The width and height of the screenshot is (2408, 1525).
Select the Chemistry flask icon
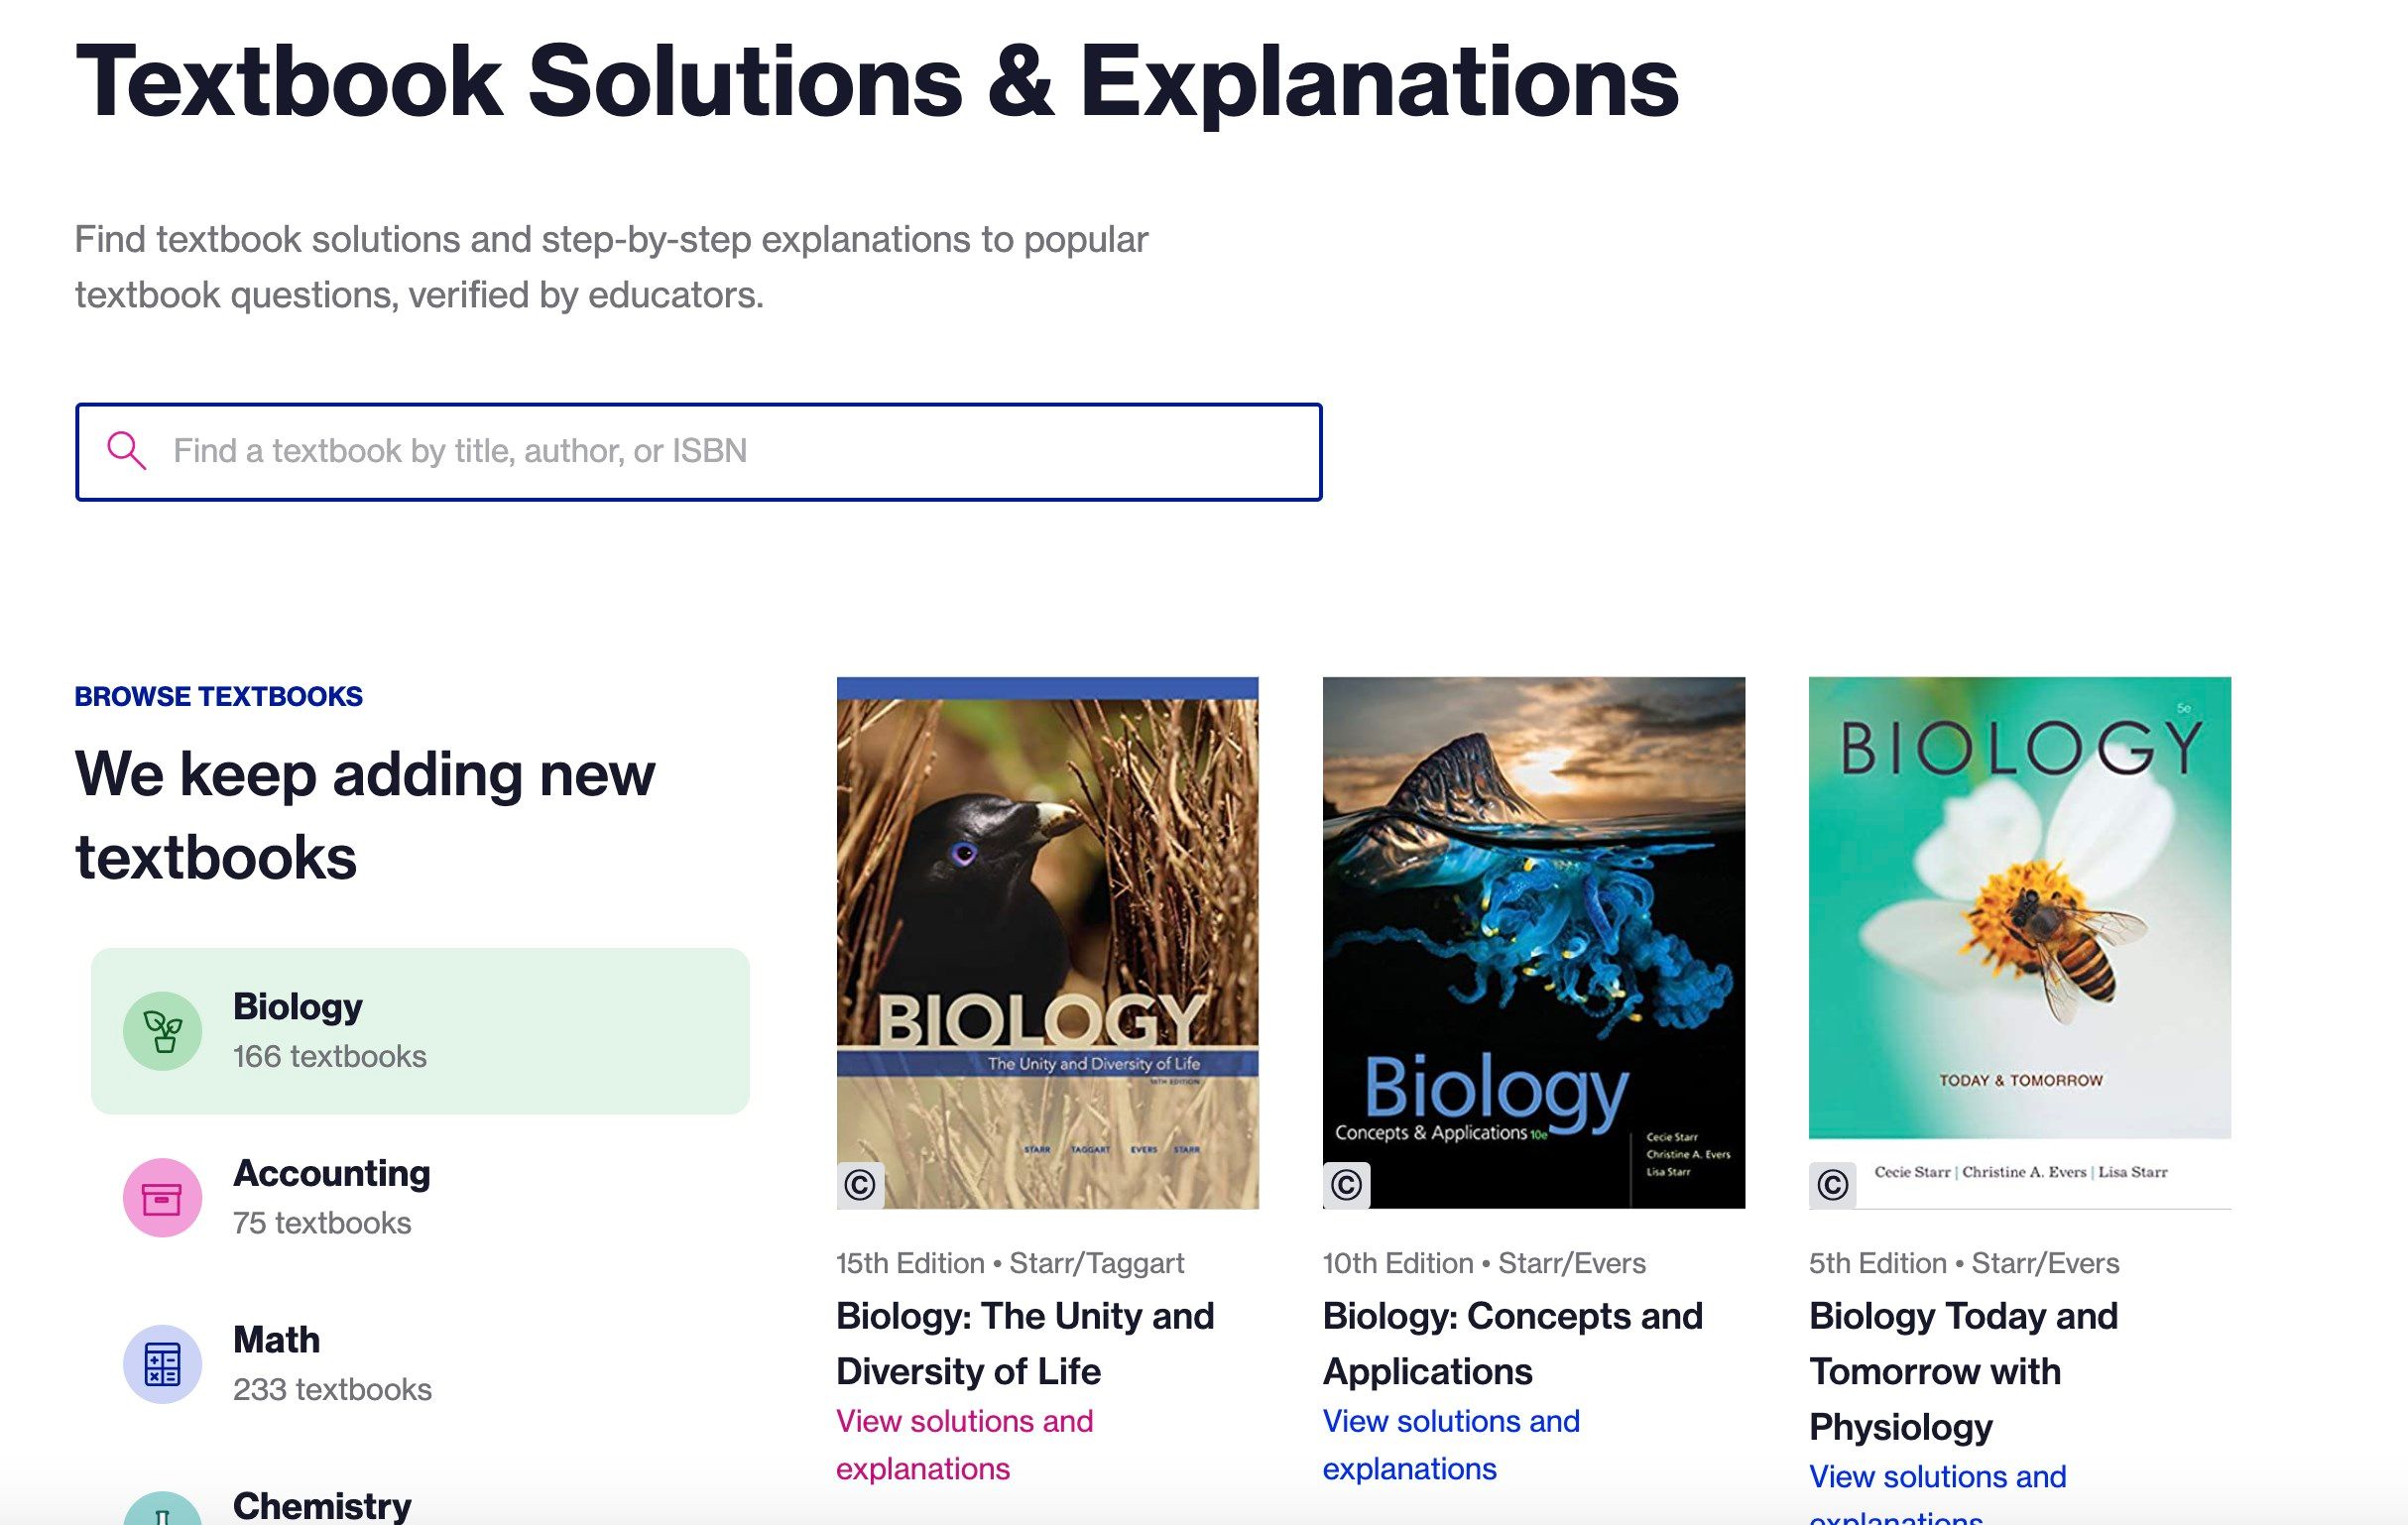162,1510
